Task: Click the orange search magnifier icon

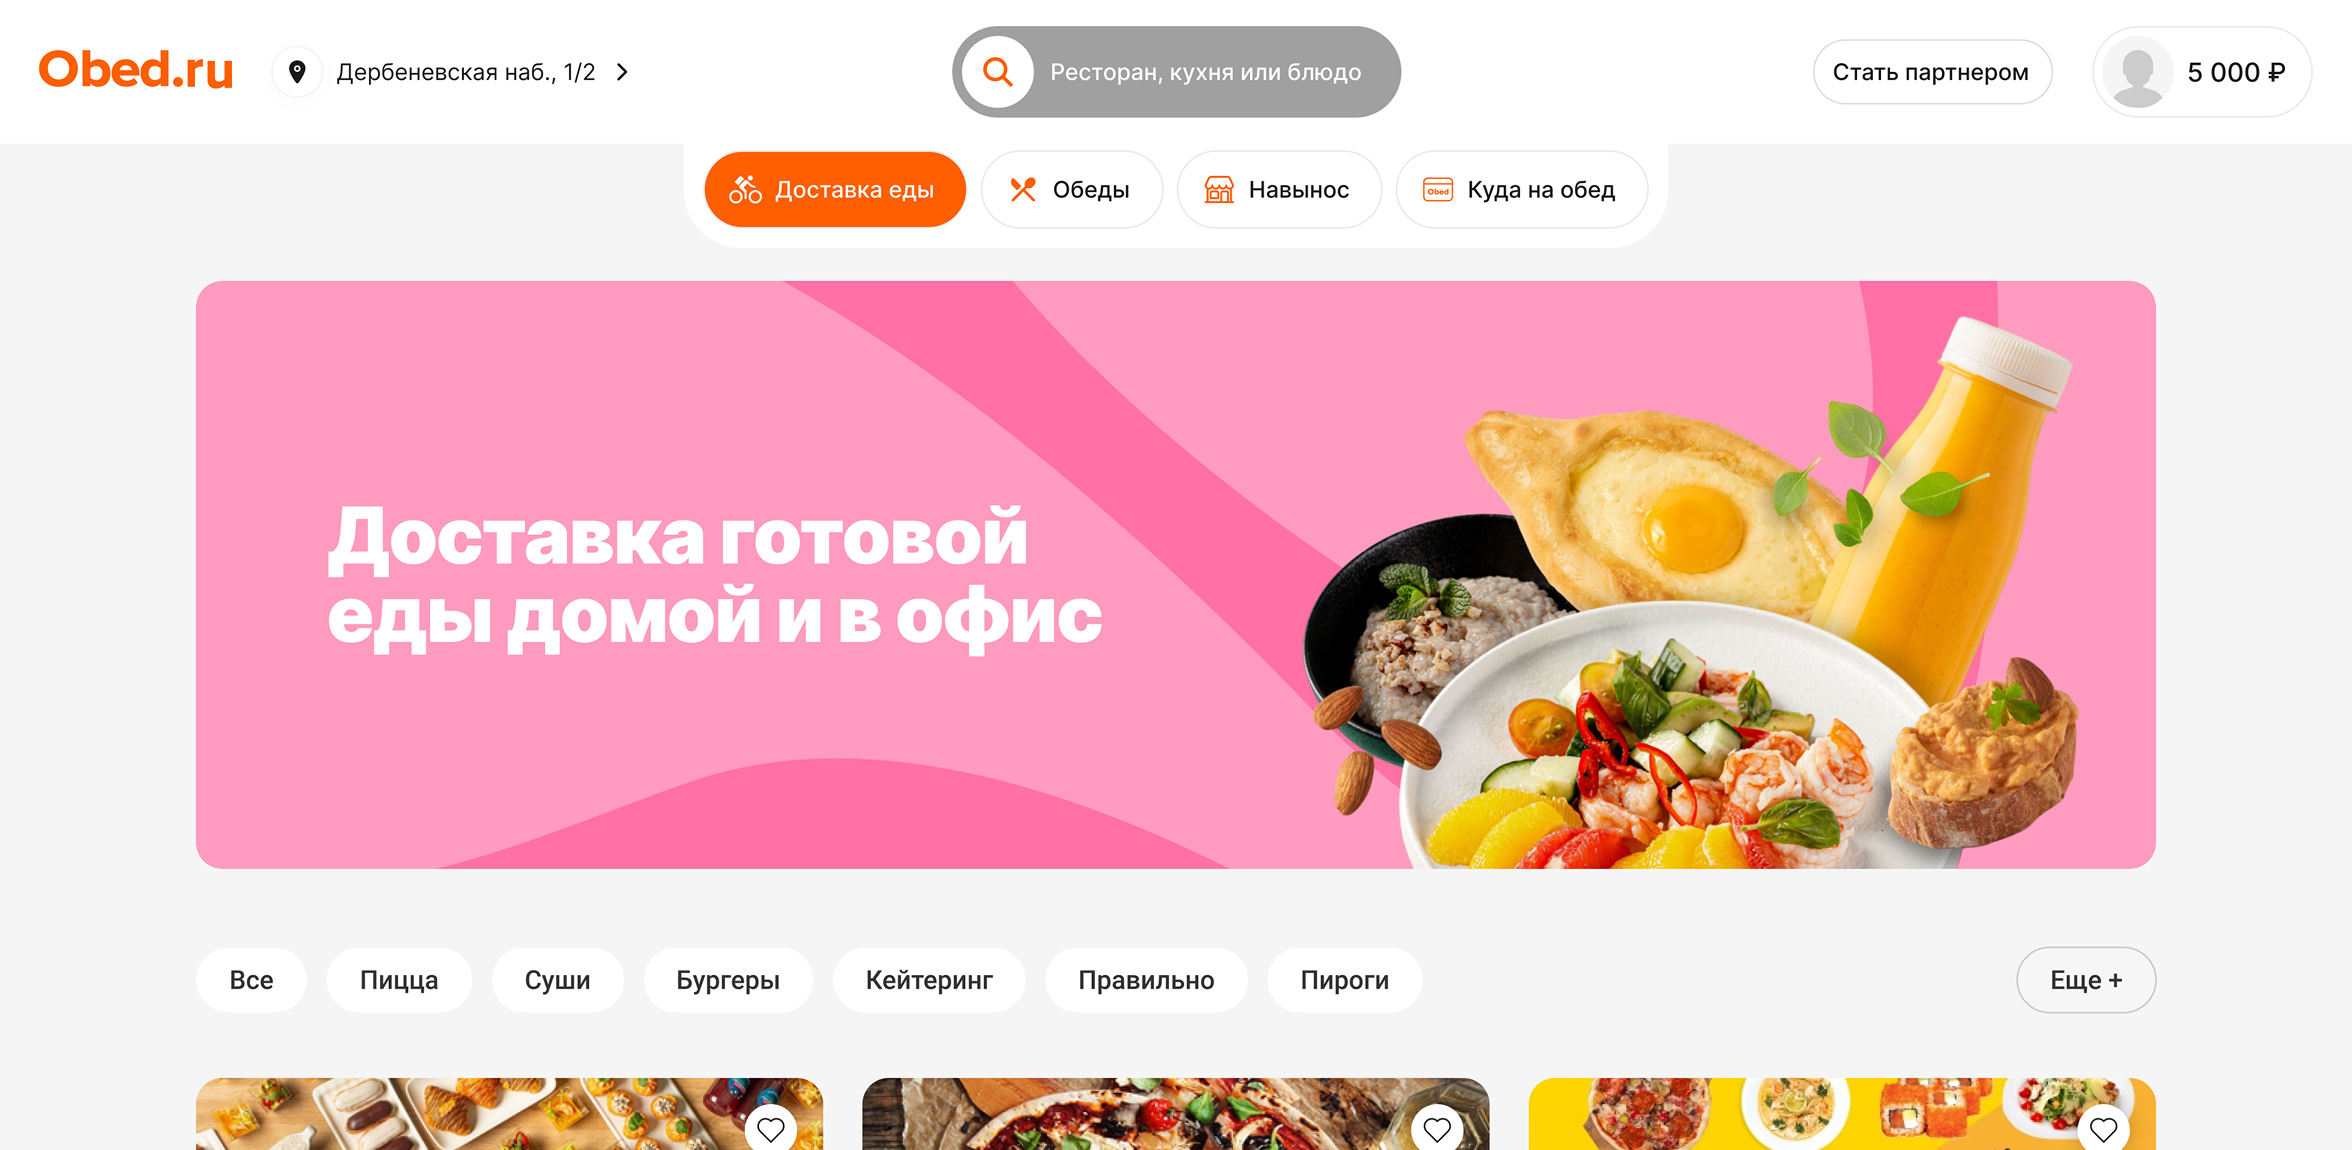Action: point(997,72)
